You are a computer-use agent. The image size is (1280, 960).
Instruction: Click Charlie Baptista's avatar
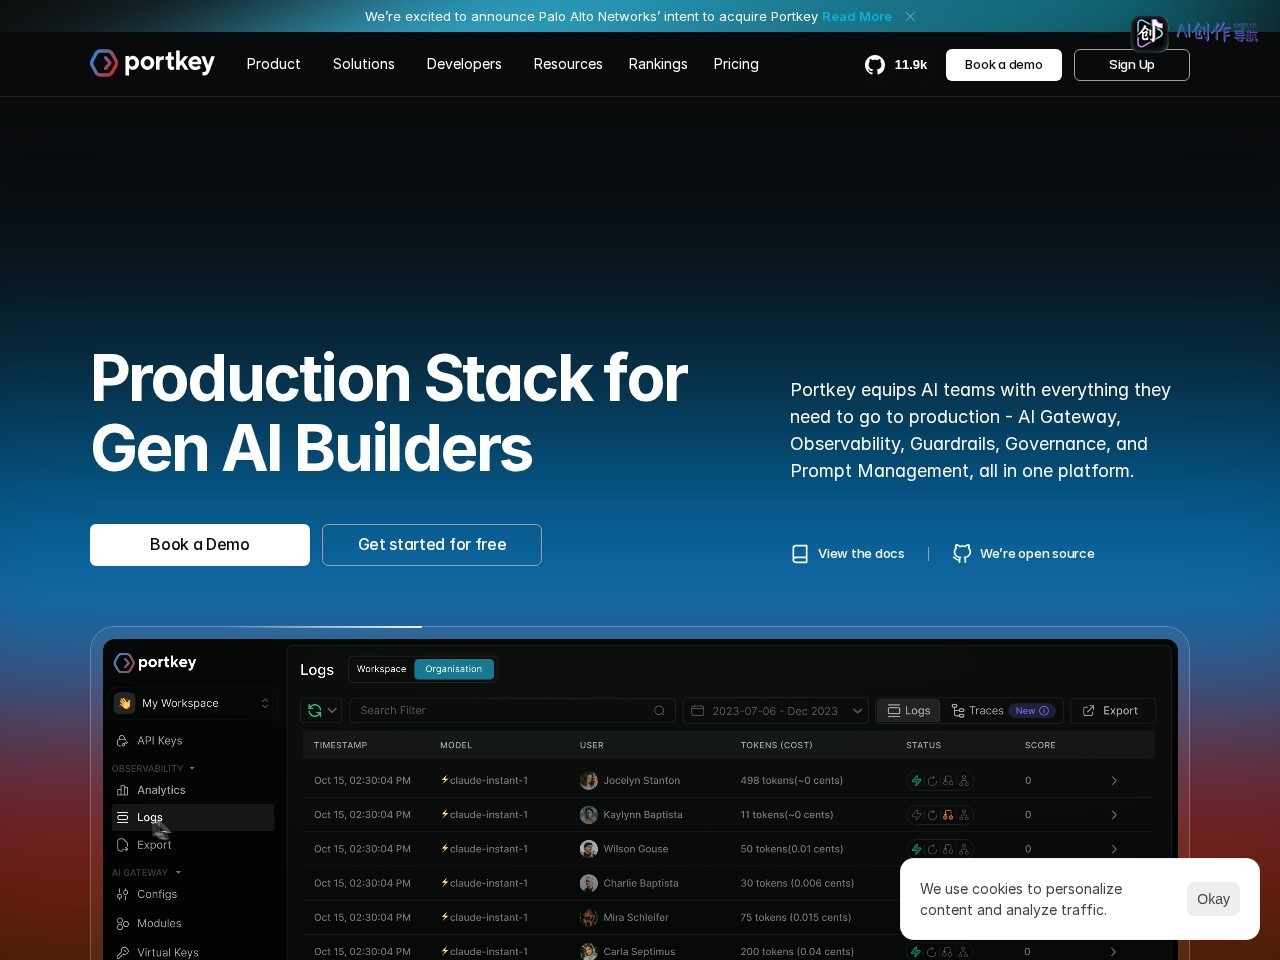click(589, 883)
